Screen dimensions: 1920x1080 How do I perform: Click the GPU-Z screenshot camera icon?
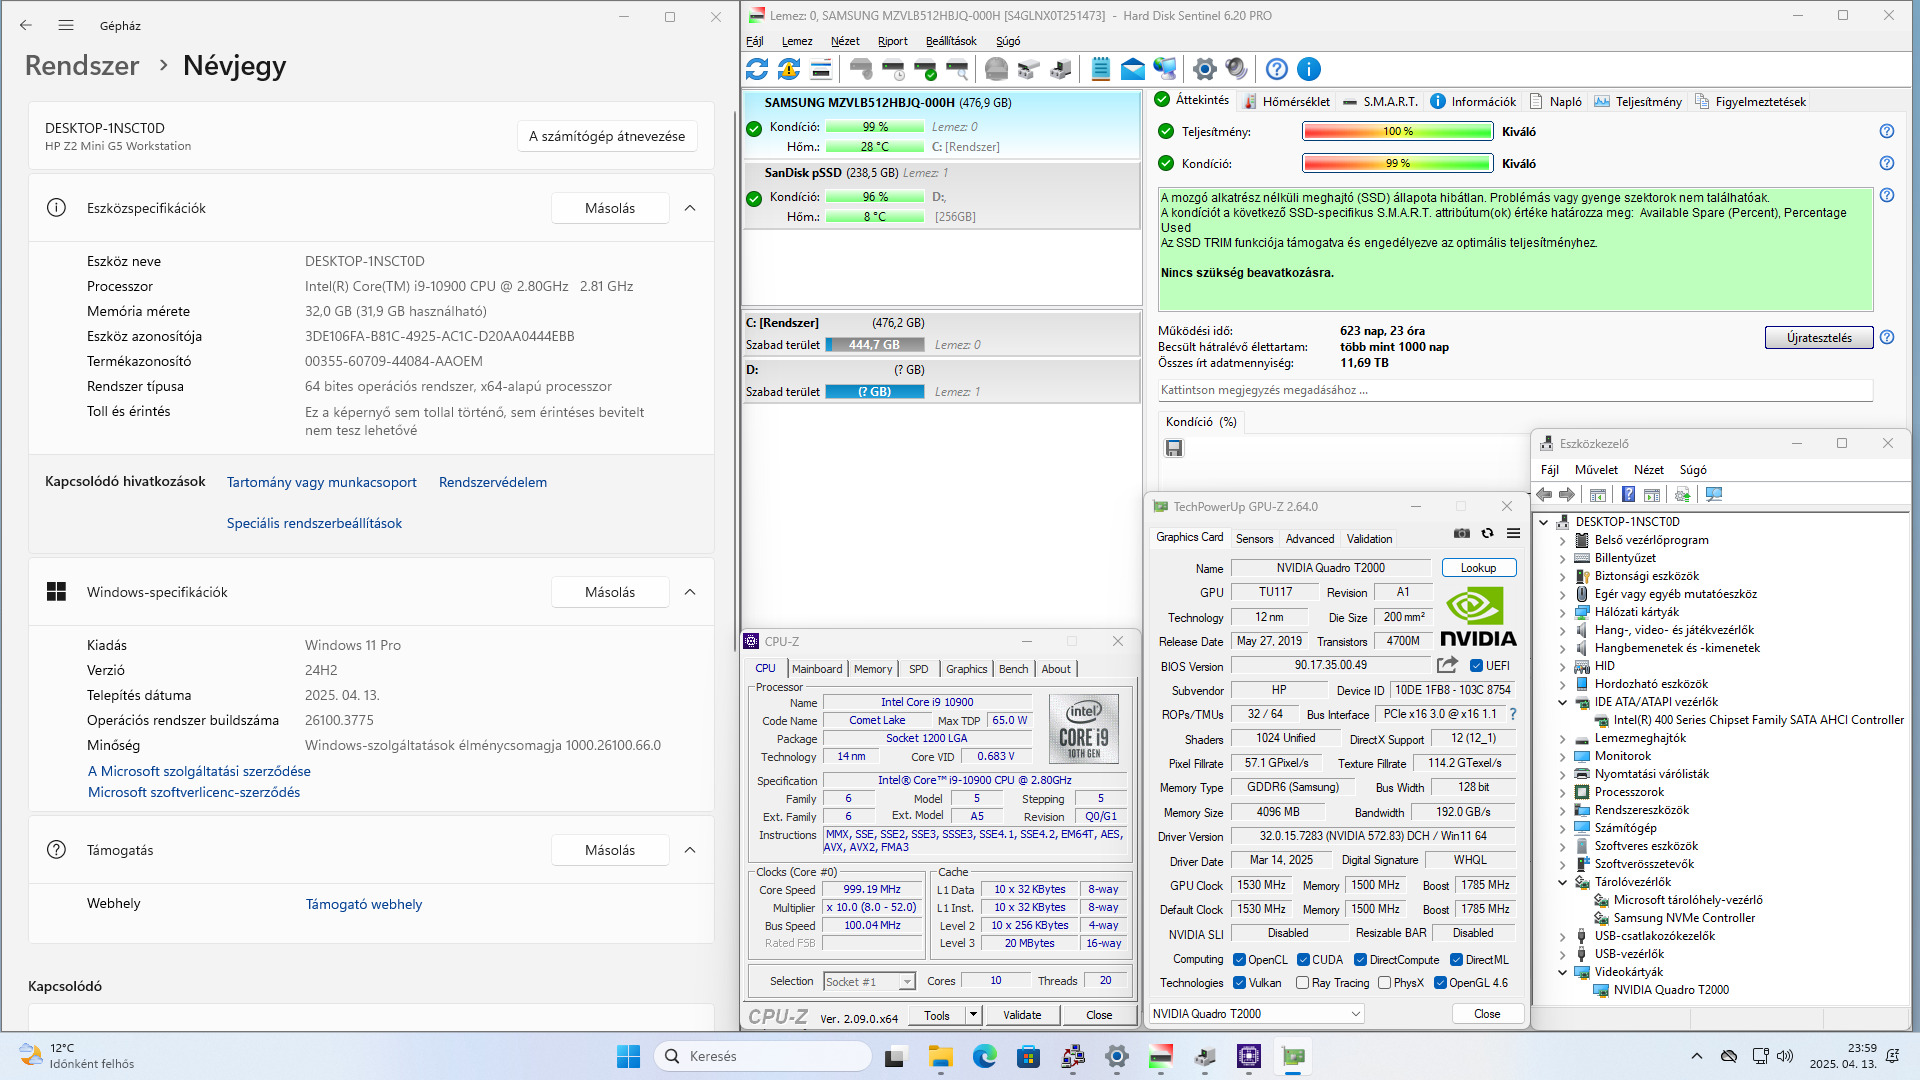(x=1461, y=534)
